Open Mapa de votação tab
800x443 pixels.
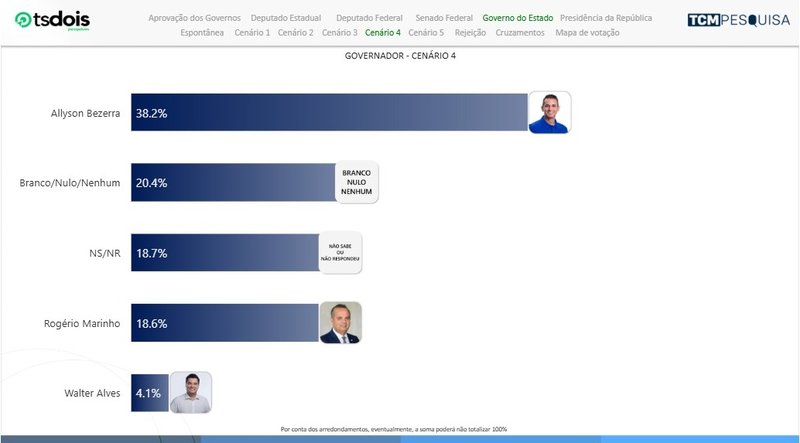(587, 33)
